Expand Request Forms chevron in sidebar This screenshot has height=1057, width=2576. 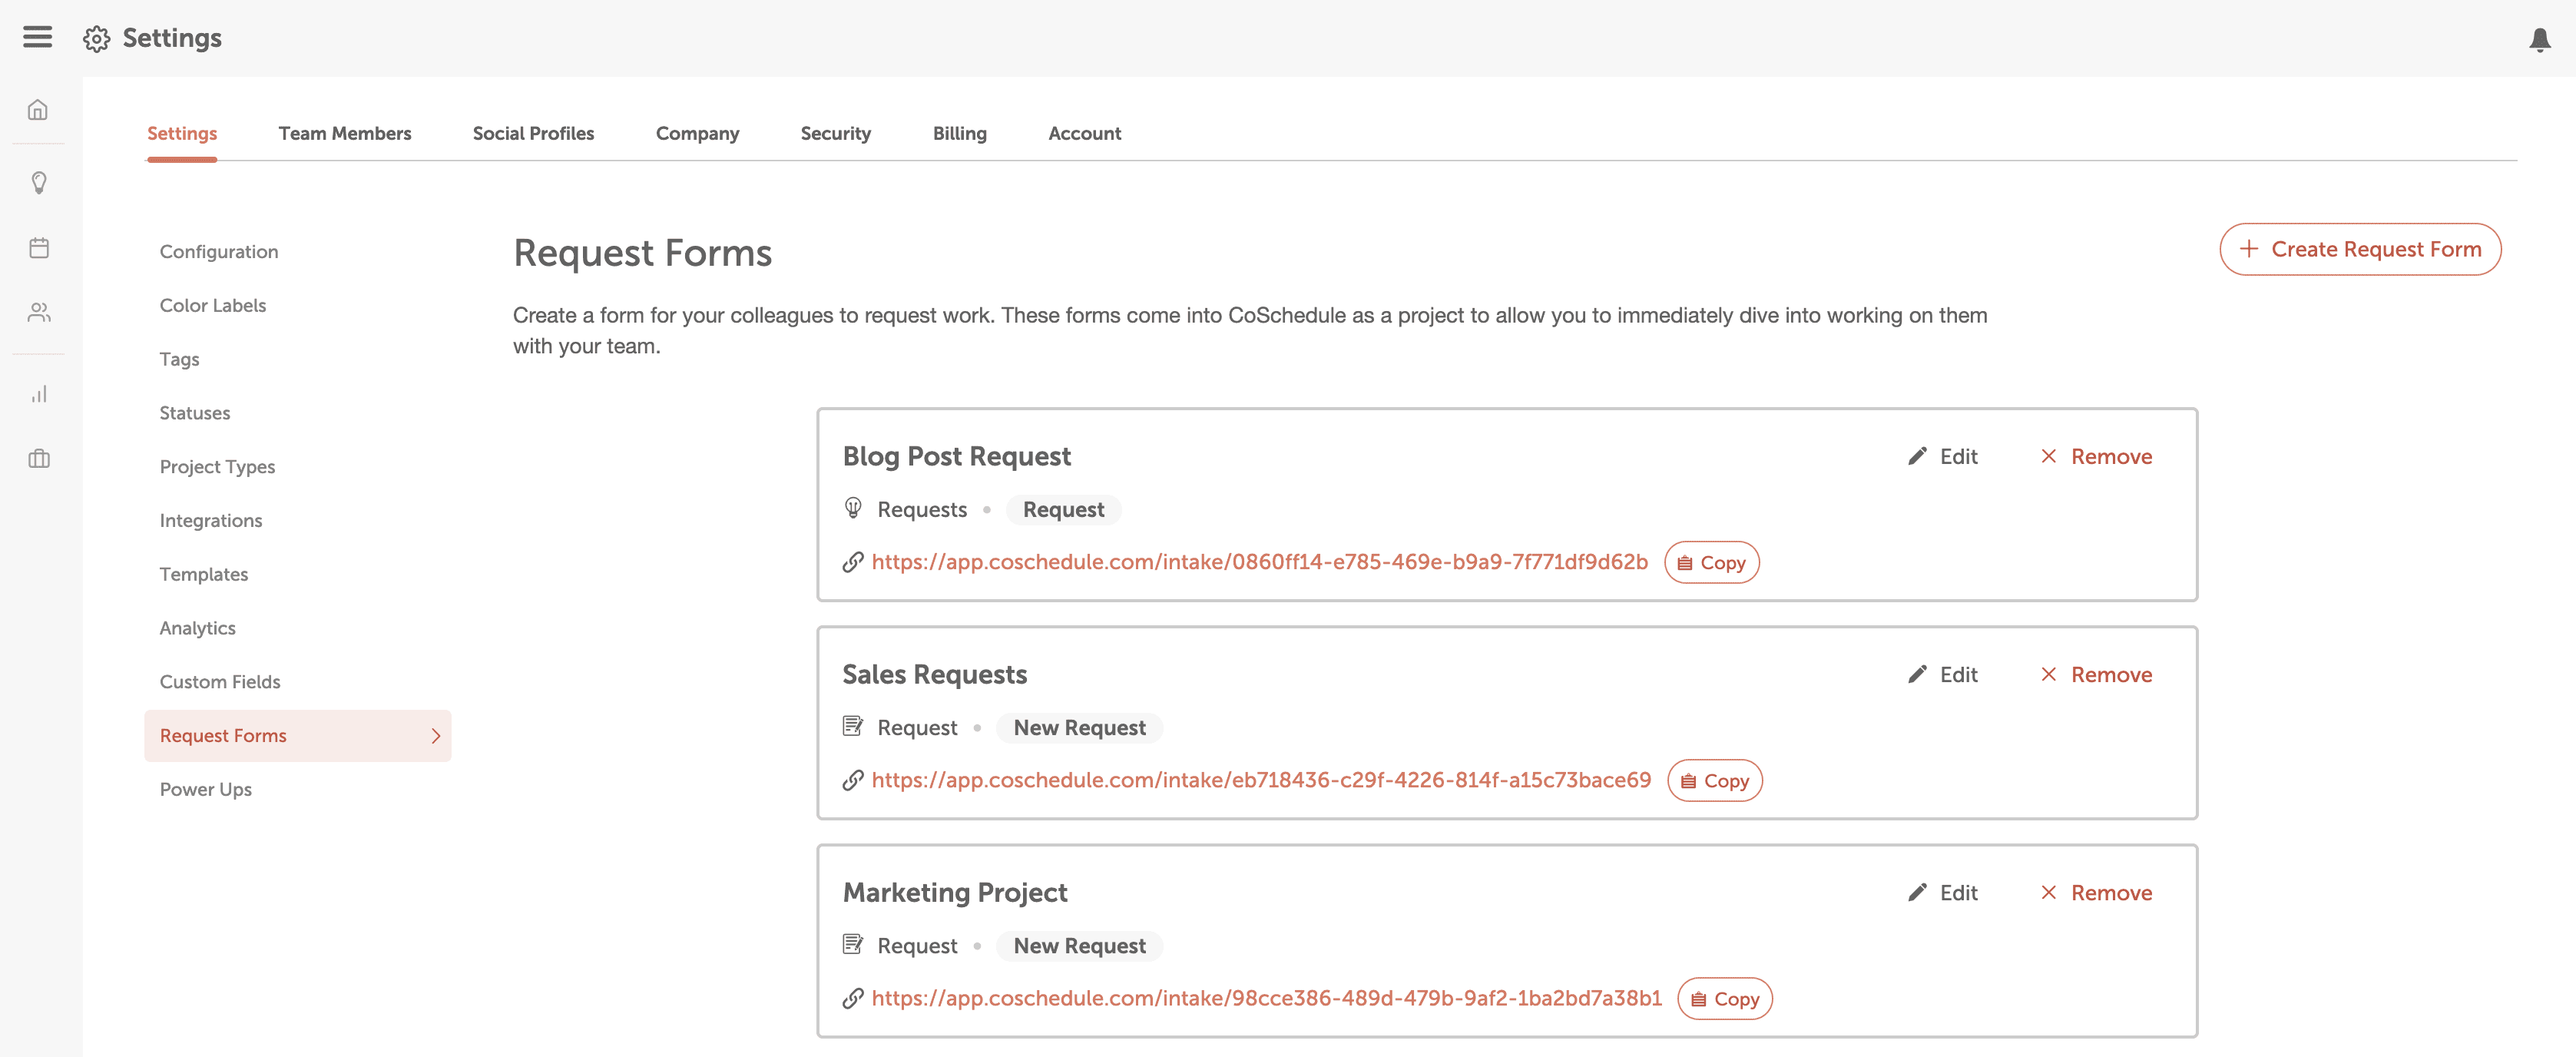coord(435,736)
